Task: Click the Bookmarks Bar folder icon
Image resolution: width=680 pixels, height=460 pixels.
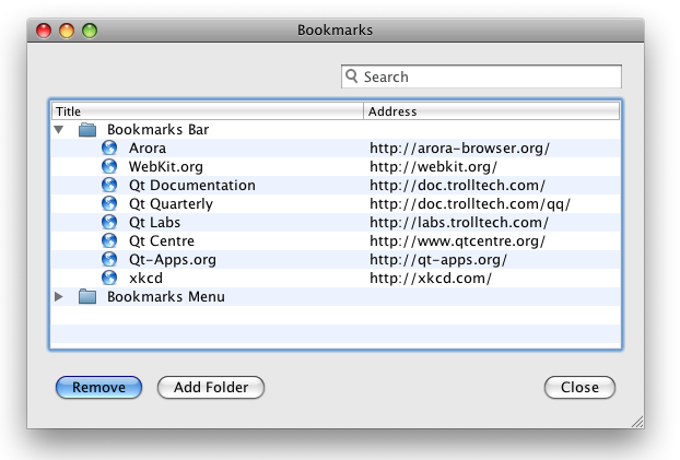Action: click(87, 130)
